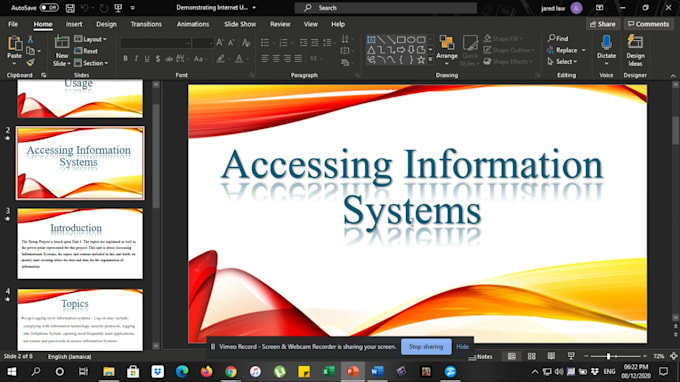
Task: Switch to the Slide Show tab
Action: 240,24
